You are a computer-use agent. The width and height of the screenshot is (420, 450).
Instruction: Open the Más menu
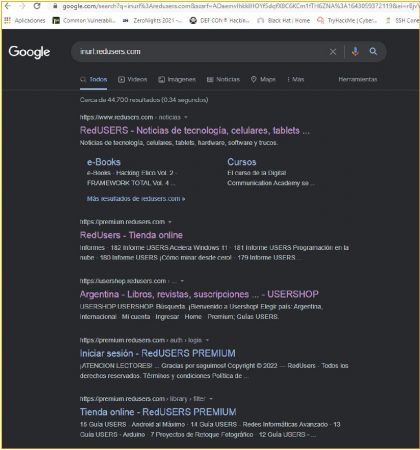click(x=296, y=79)
